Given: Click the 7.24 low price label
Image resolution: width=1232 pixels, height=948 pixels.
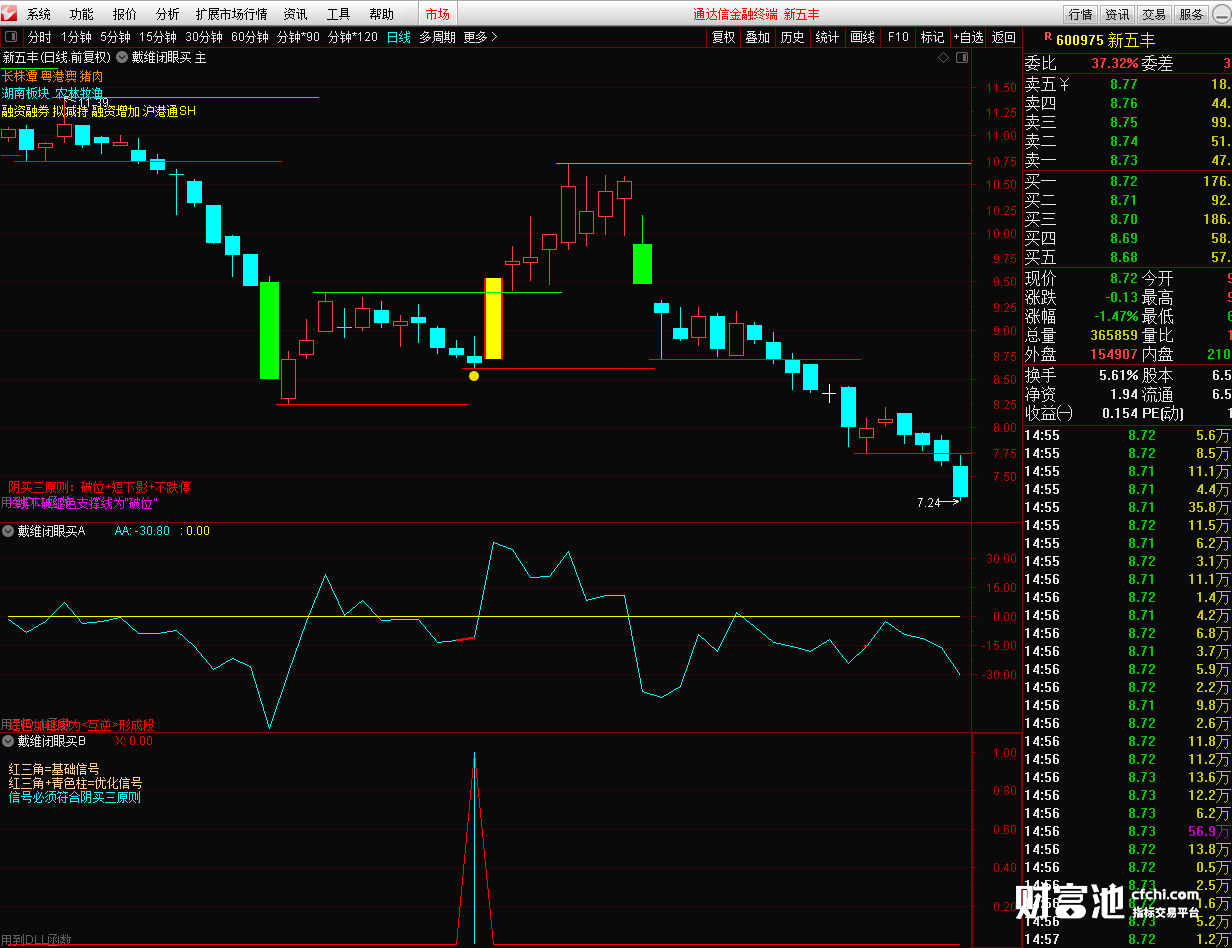Looking at the screenshot, I should click(x=928, y=503).
